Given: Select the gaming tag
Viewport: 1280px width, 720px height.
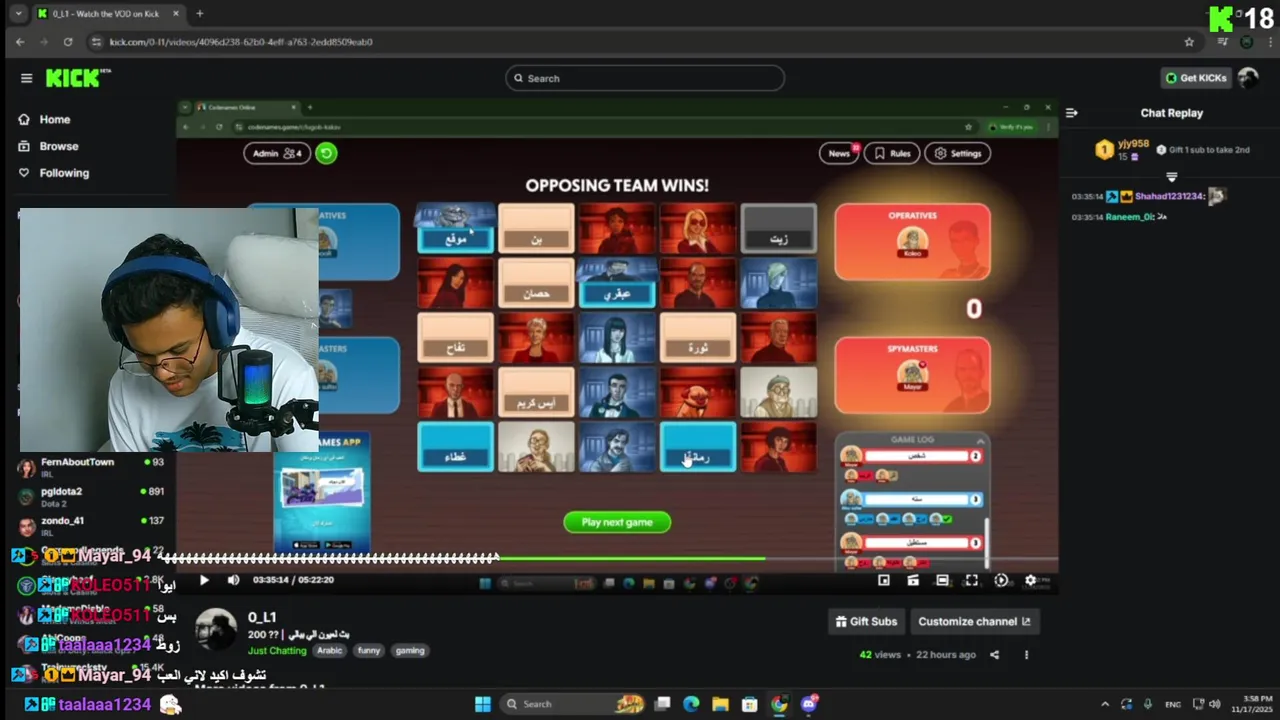Looking at the screenshot, I should coord(410,651).
